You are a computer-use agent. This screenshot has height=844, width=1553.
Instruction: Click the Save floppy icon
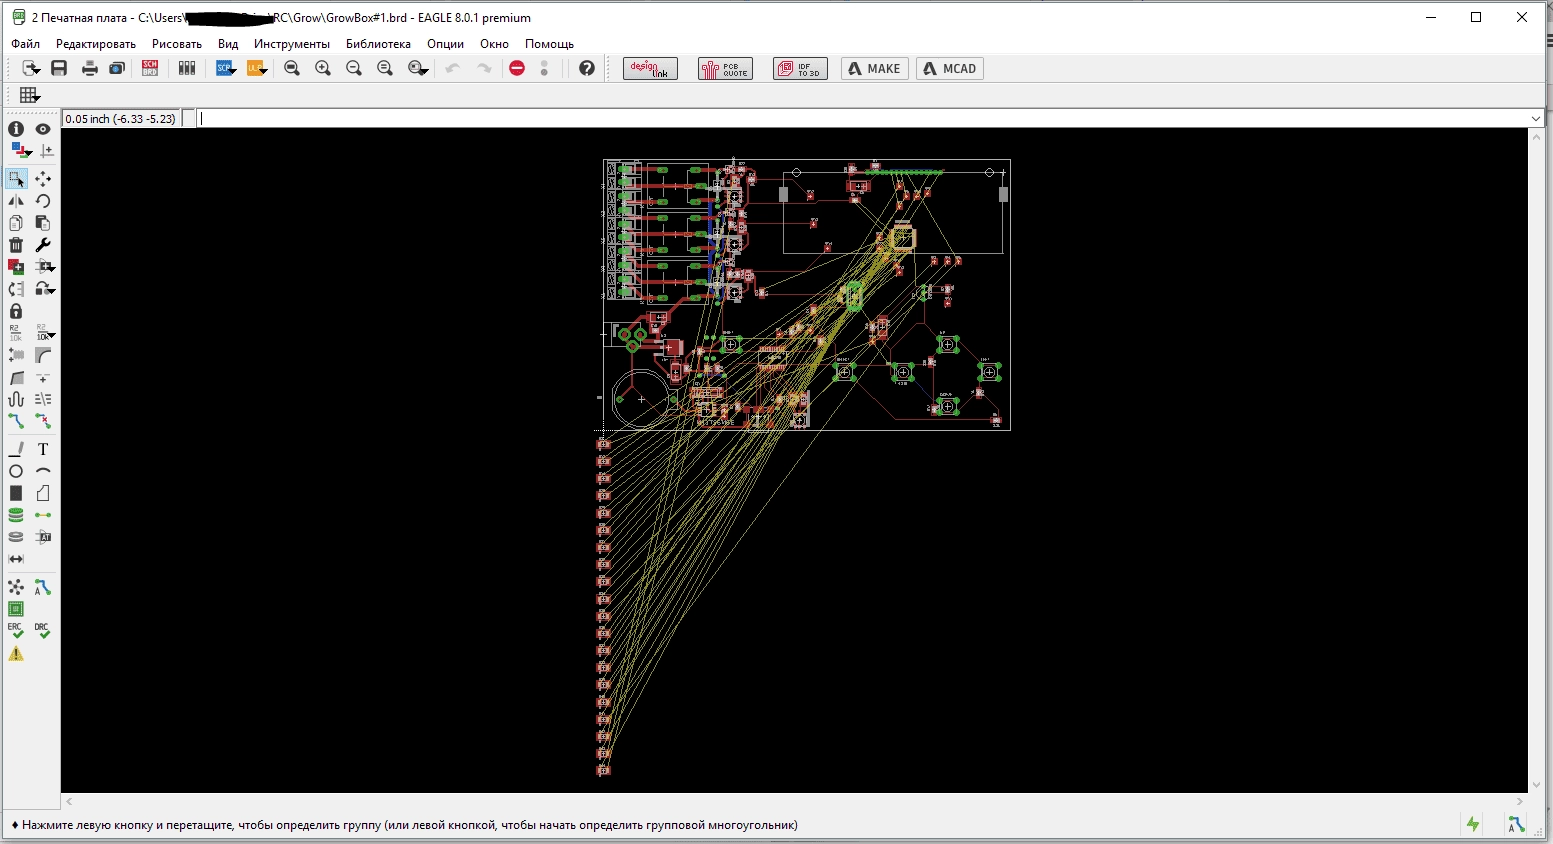[59, 68]
